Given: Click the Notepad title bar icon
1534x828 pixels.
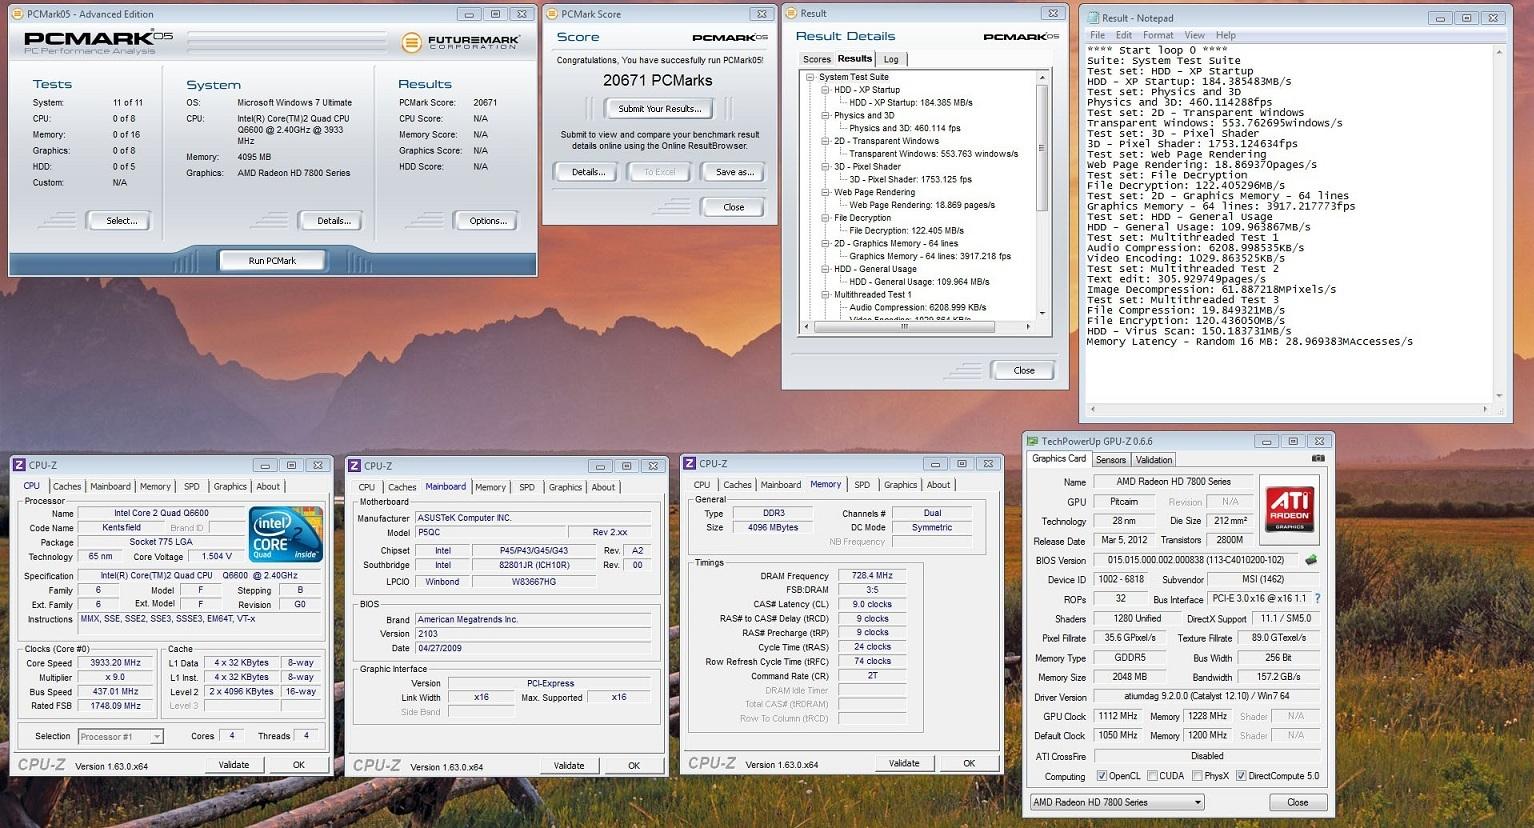Looking at the screenshot, I should coord(1092,17).
